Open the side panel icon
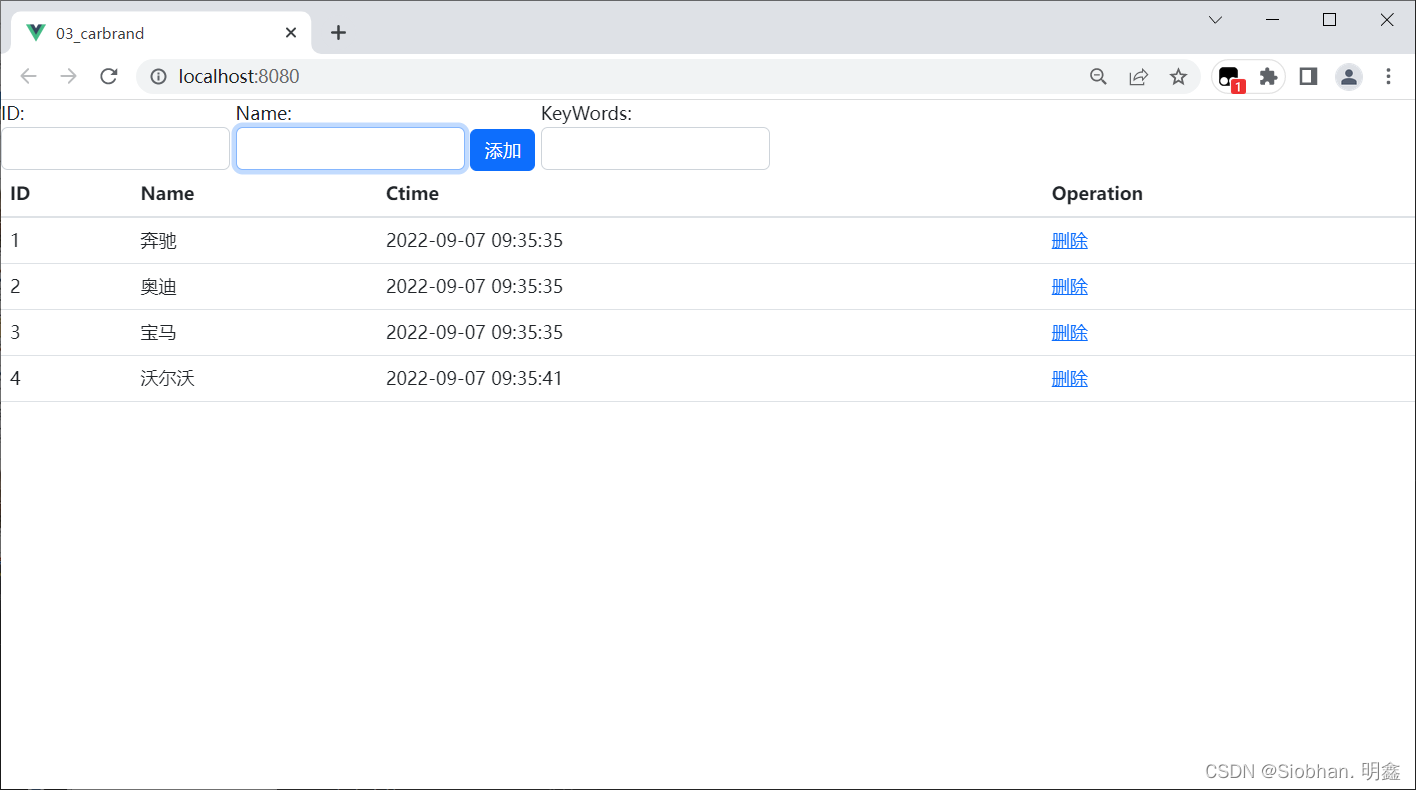The height and width of the screenshot is (790, 1416). tap(1307, 76)
